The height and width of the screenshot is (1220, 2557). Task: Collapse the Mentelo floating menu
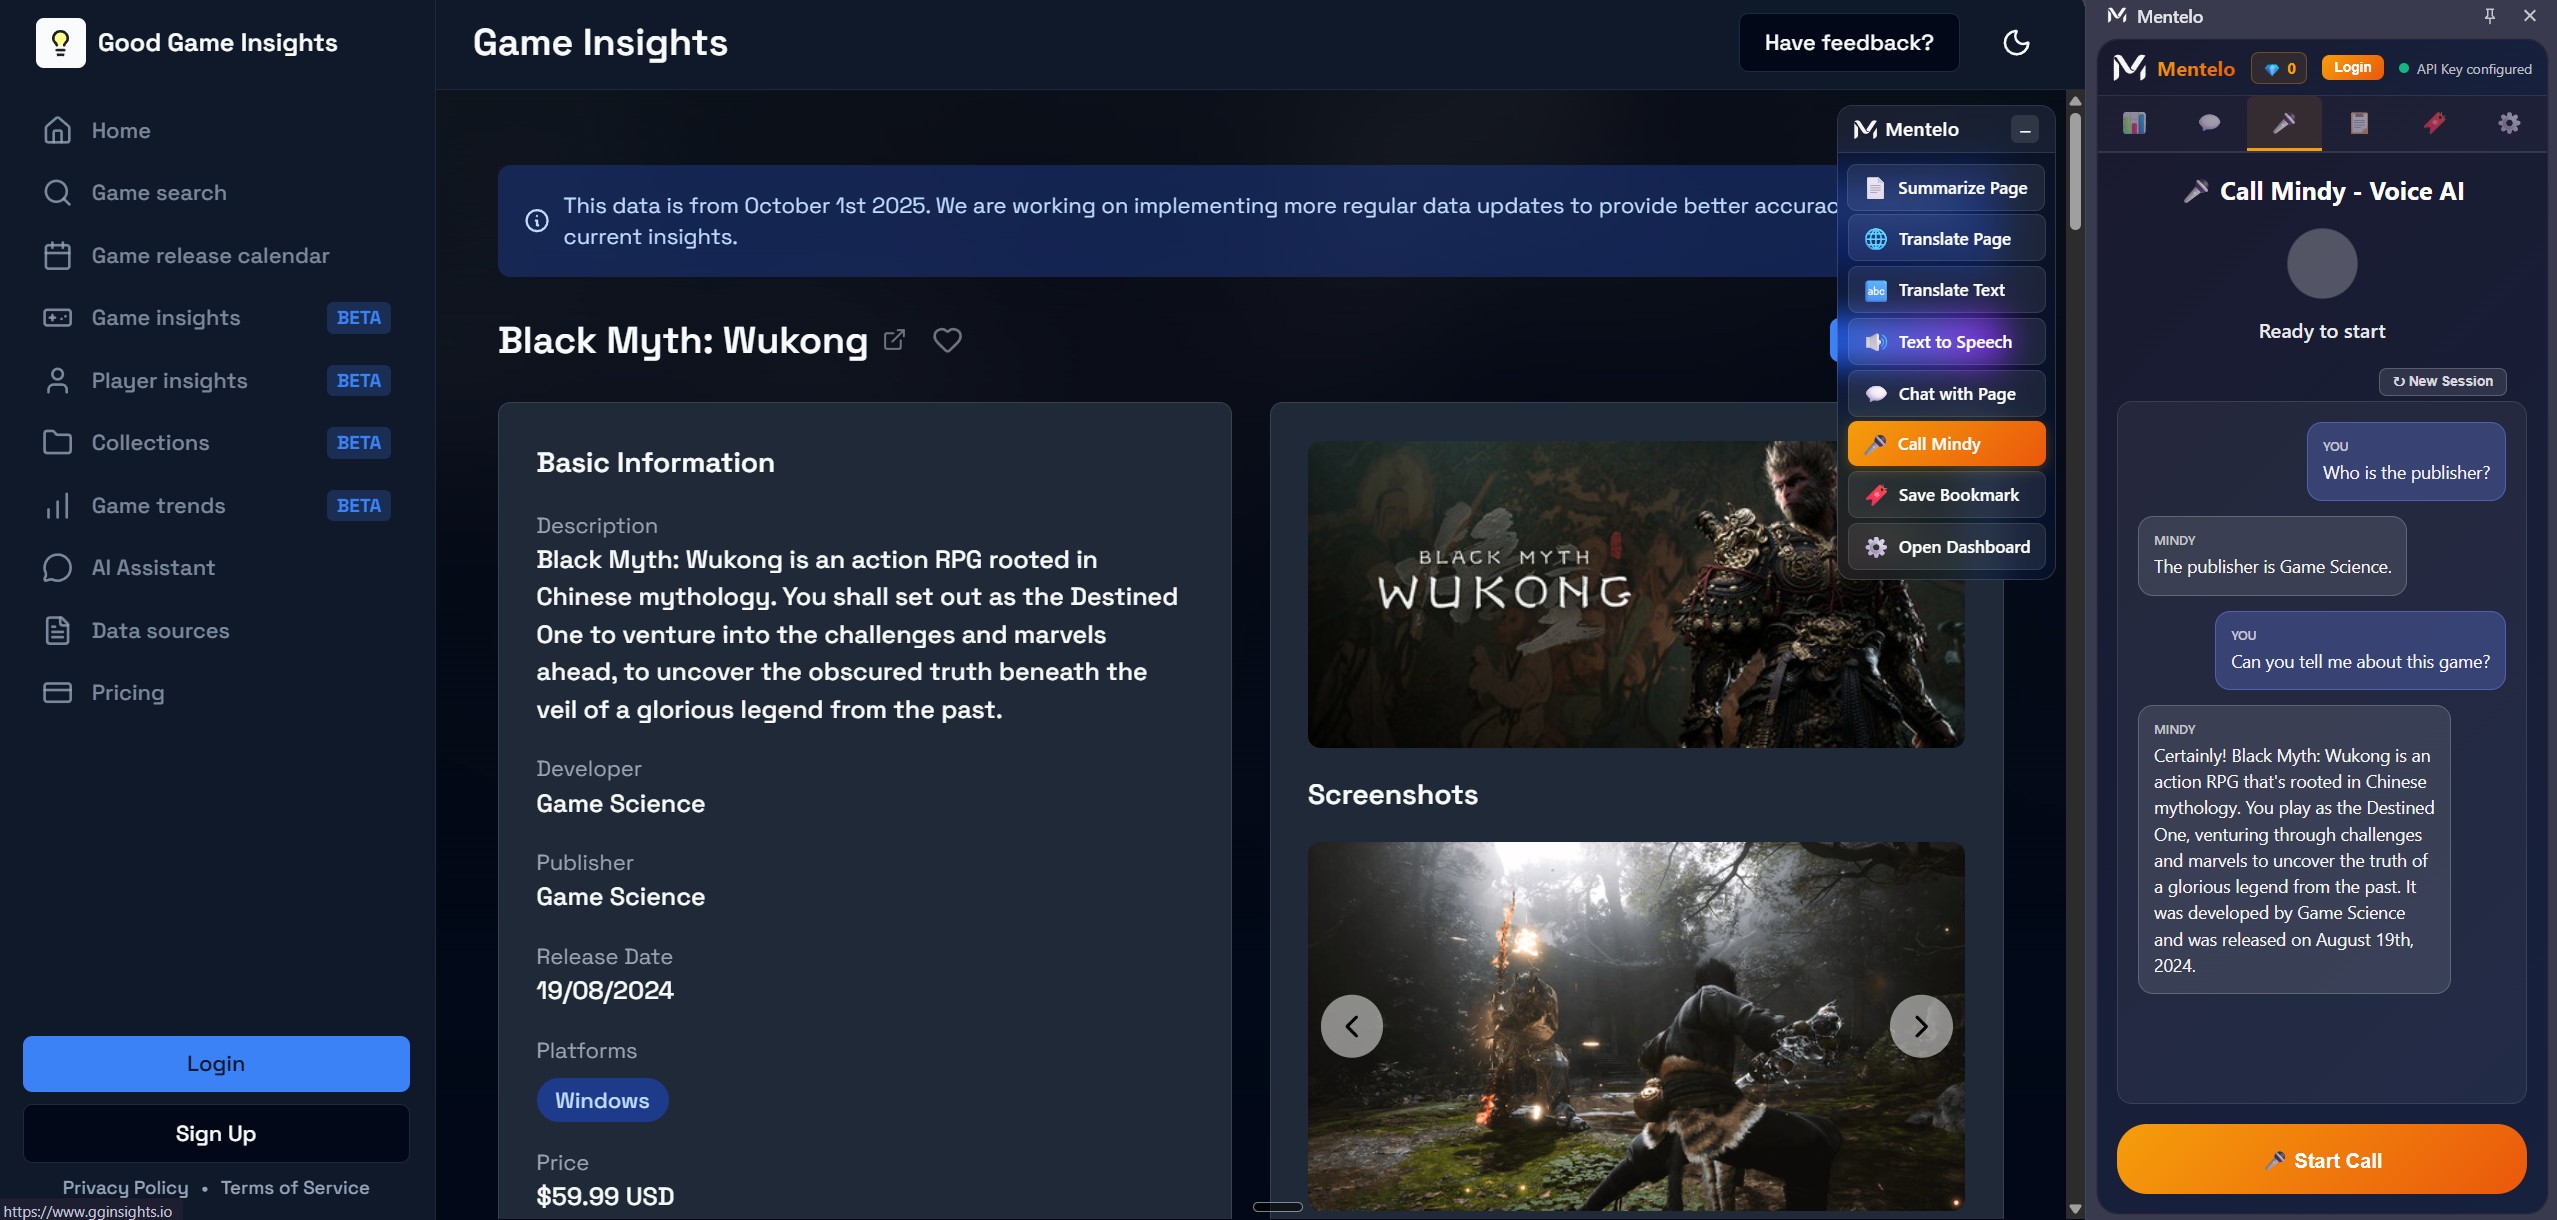(x=2024, y=130)
